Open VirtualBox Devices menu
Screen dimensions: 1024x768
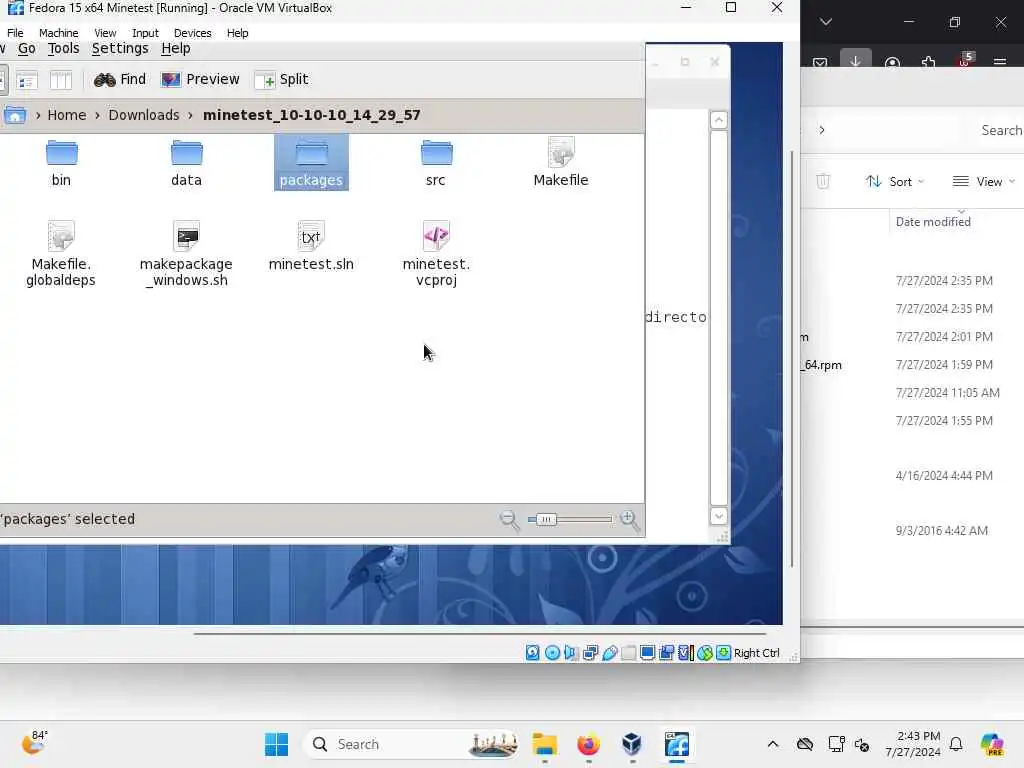[192, 33]
